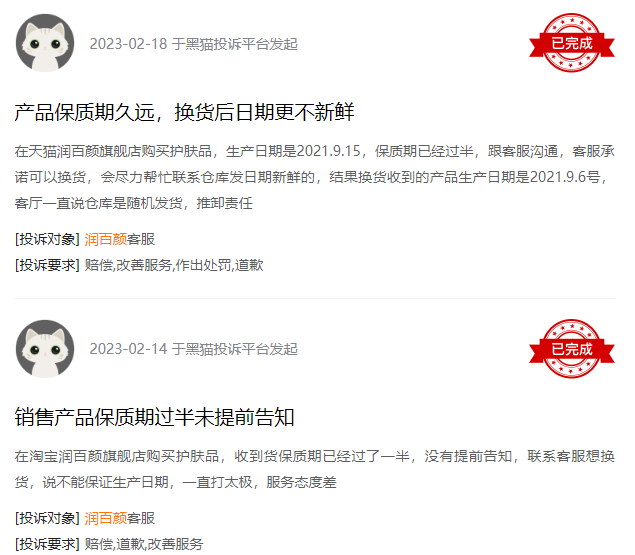Click the cat avatar of the 2023-02-14 complaint
The width and height of the screenshot is (635, 555).
[45, 349]
